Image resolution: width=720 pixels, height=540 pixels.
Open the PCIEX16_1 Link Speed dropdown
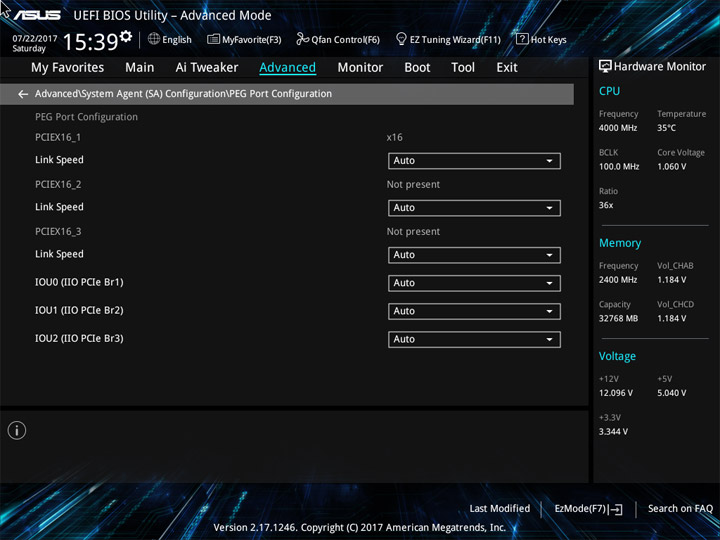pos(474,161)
